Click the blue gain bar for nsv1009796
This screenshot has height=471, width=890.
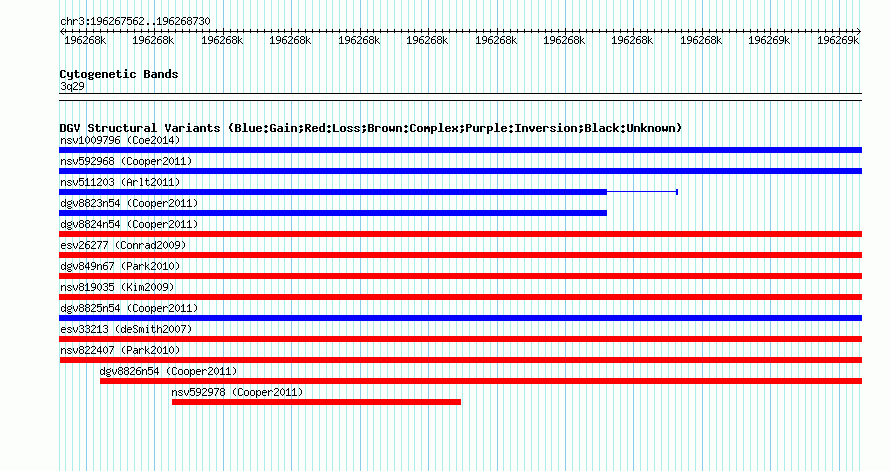[460, 150]
